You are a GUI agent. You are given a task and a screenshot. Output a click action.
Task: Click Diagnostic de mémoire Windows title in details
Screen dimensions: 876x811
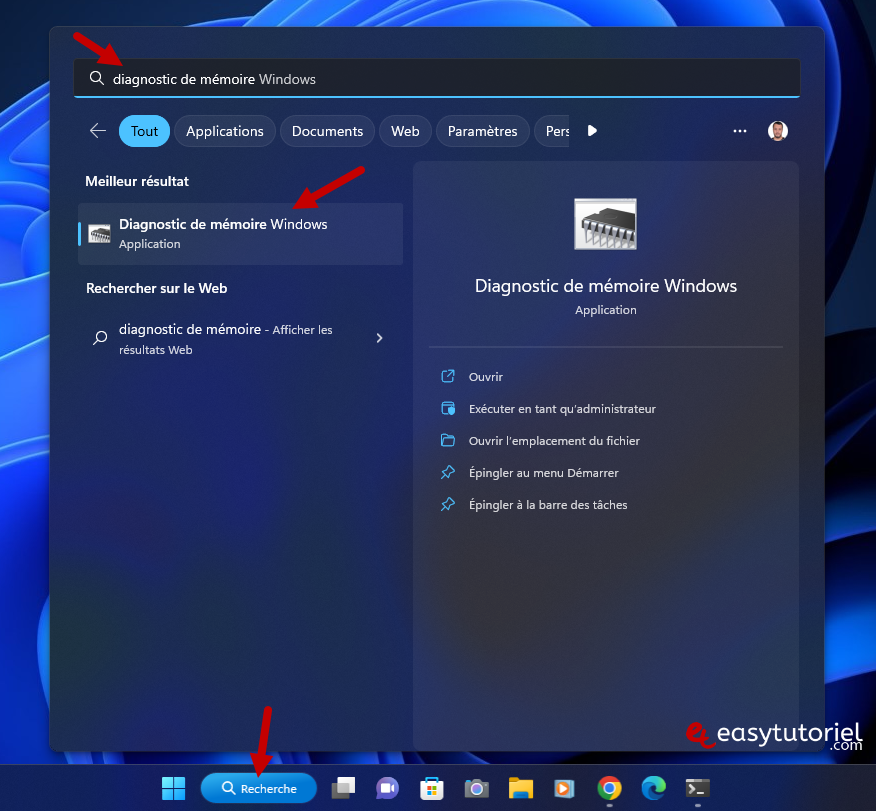point(606,286)
